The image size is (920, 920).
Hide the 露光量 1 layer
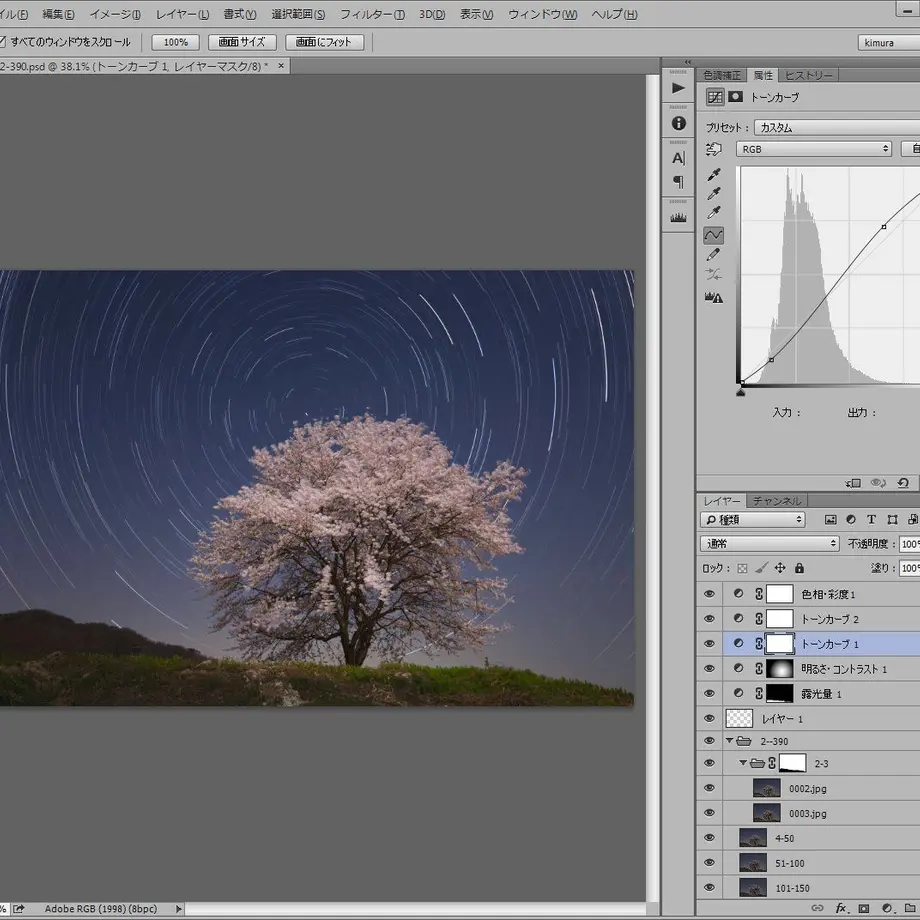click(709, 694)
